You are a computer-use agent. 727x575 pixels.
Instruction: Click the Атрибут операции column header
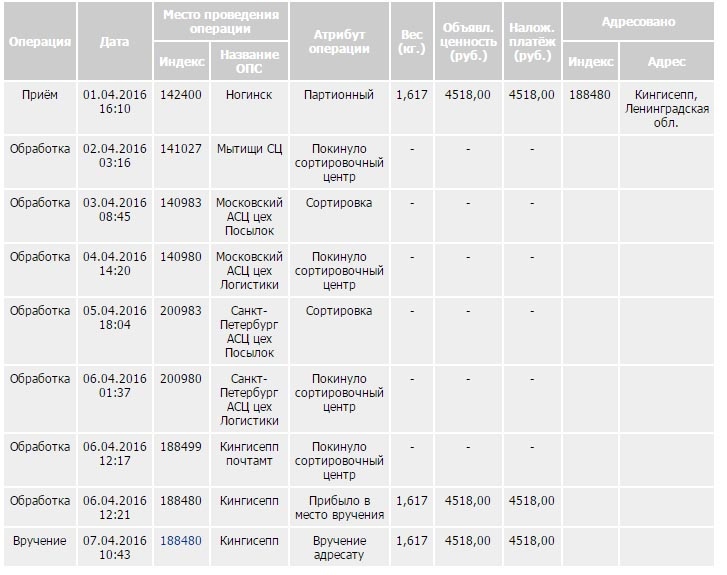tap(339, 41)
